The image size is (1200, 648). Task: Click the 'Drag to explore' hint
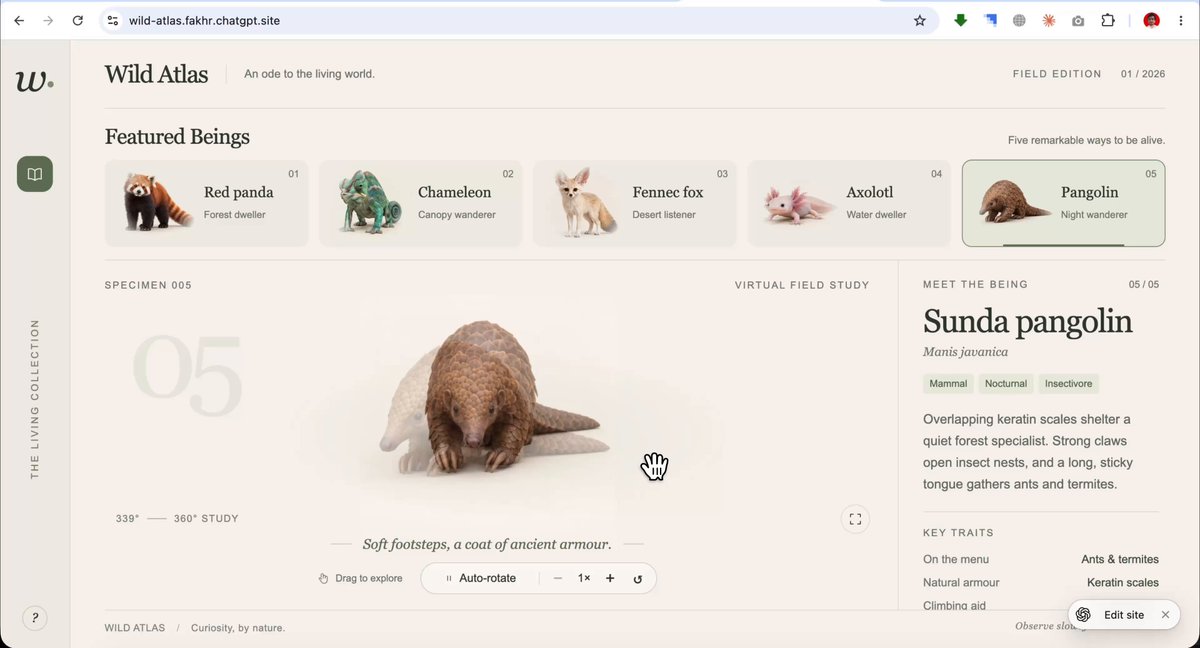click(x=360, y=578)
